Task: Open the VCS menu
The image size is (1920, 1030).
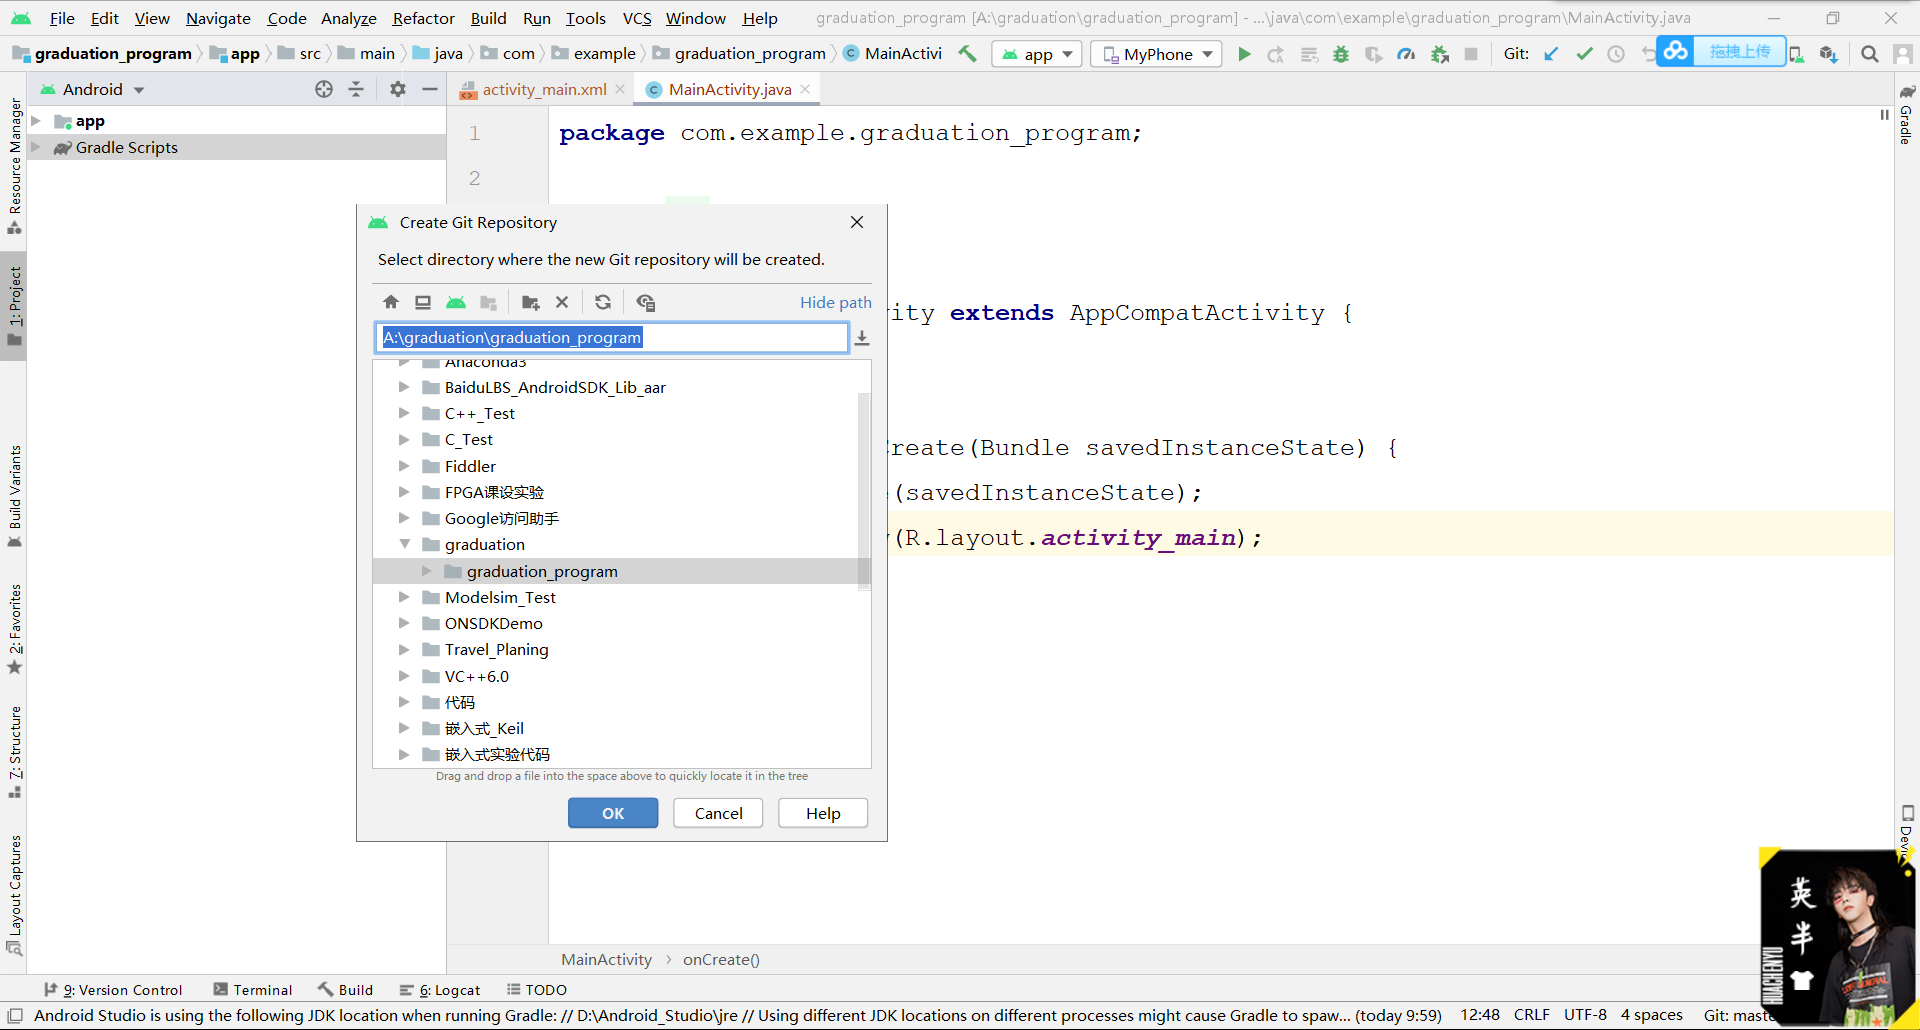Action: (636, 18)
